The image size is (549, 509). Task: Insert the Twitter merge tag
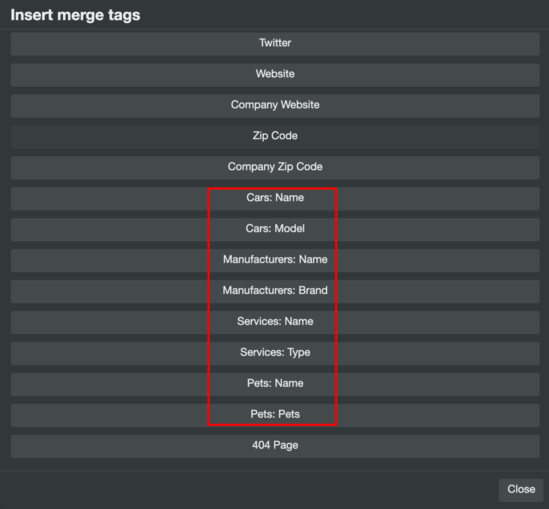tap(275, 44)
